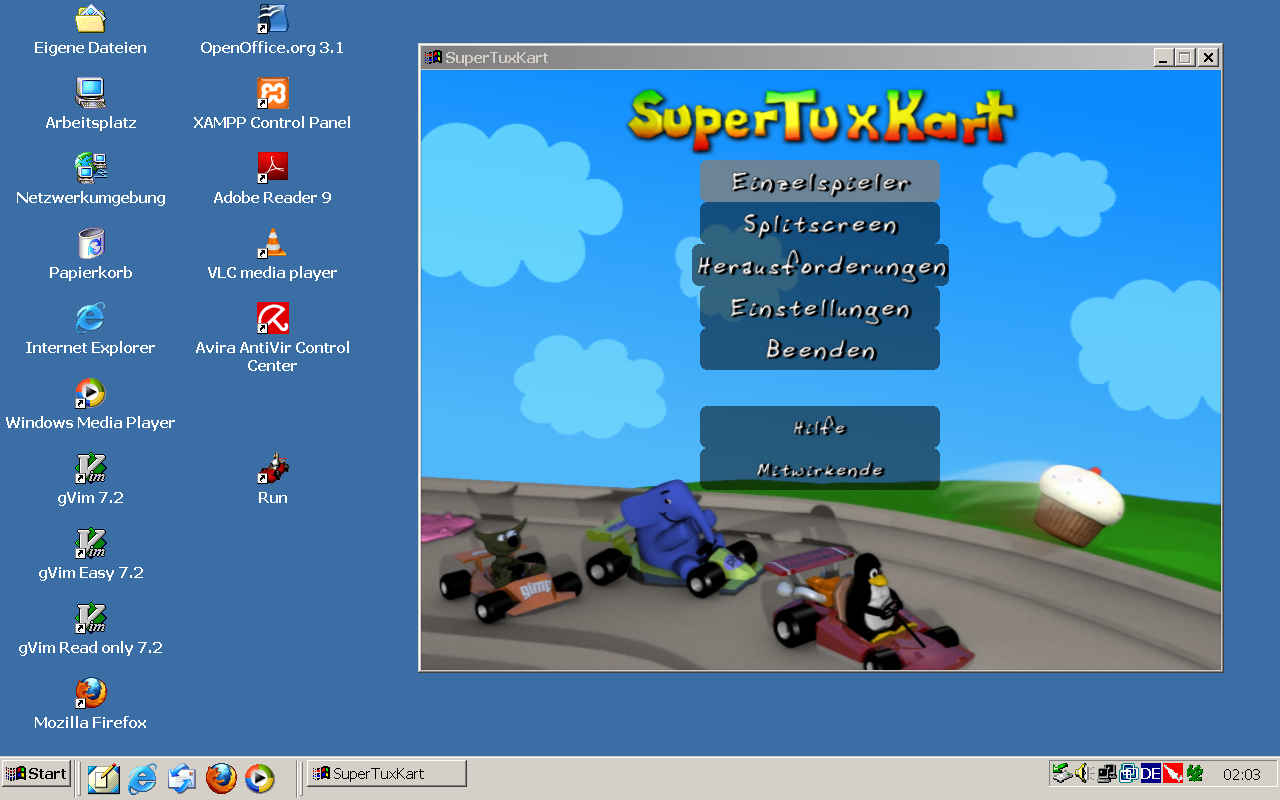Launch Firefox from the quick launch bar

tap(221, 778)
